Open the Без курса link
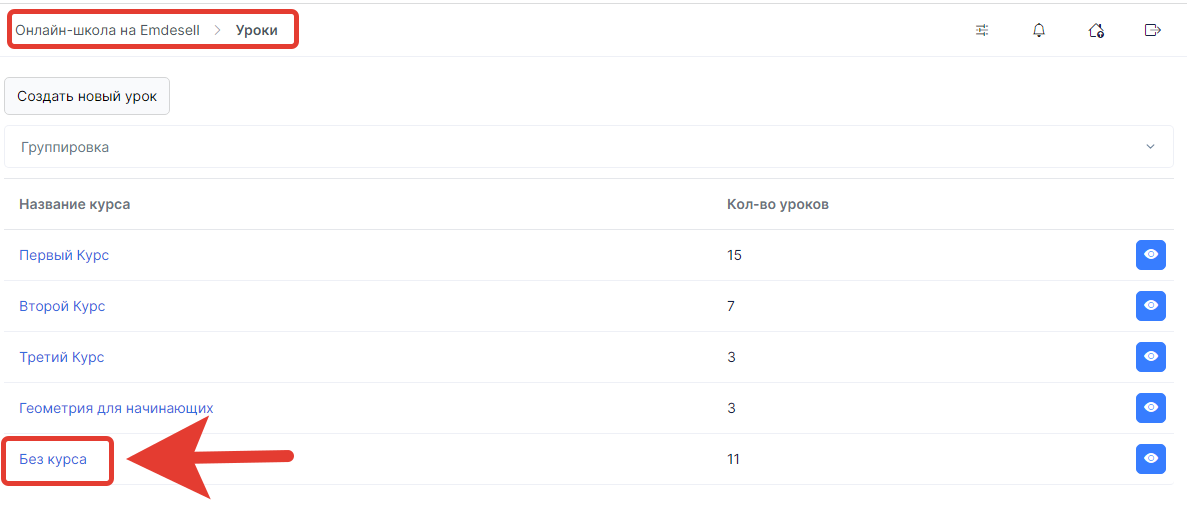1187x506 pixels. point(53,459)
